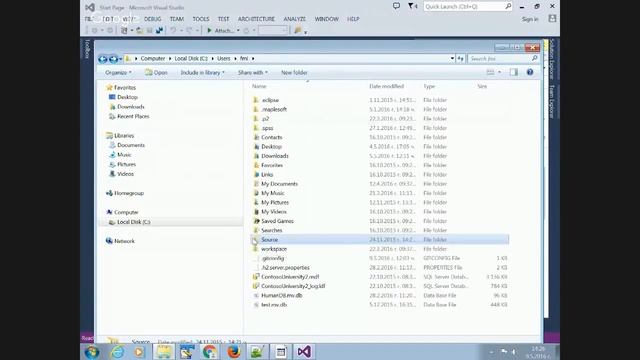Image resolution: width=640 pixels, height=360 pixels.
Task: Select the .maplesoft folder
Action: click(274, 109)
